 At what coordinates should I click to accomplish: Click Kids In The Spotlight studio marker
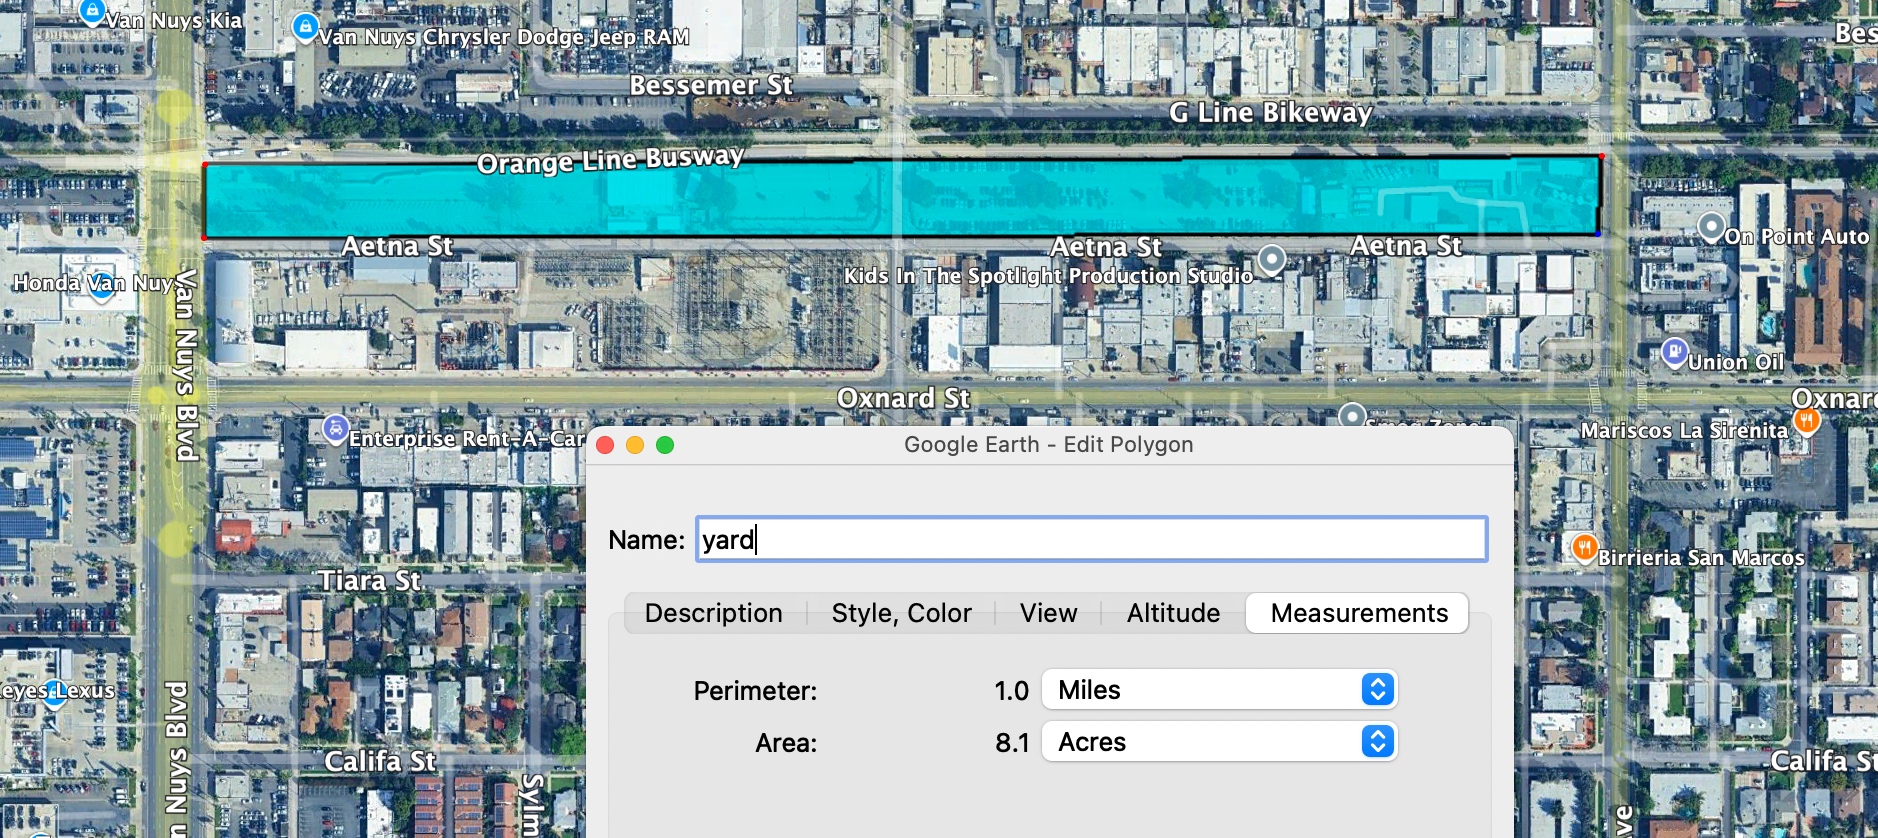point(1271,259)
